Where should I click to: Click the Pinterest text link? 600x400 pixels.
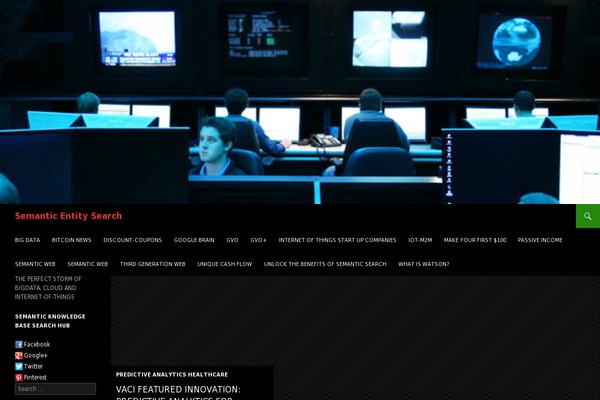(35, 377)
